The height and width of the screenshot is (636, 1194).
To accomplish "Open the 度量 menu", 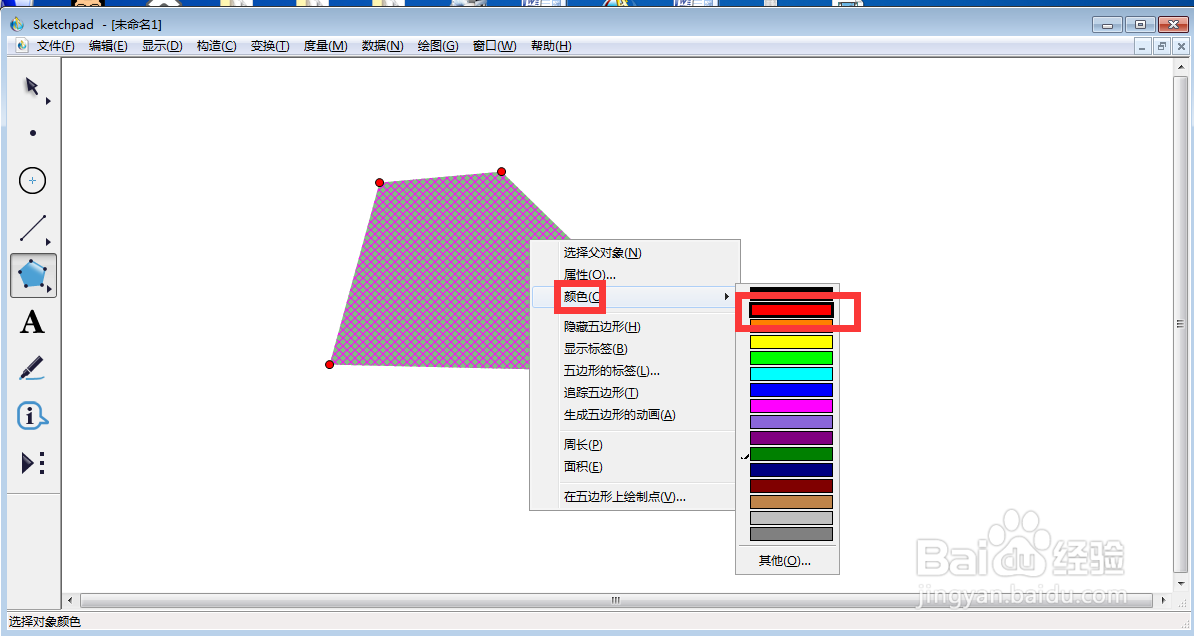I will (324, 45).
